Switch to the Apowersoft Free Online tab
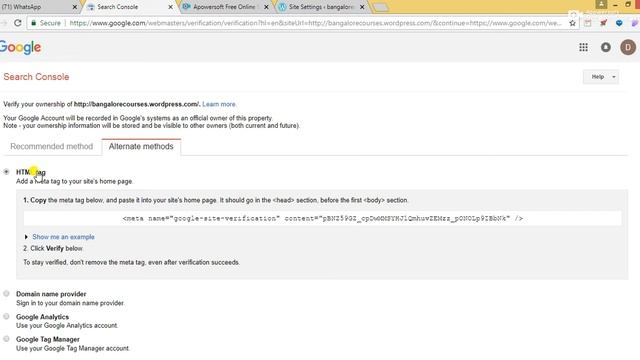The width and height of the screenshot is (640, 360). tap(224, 7)
